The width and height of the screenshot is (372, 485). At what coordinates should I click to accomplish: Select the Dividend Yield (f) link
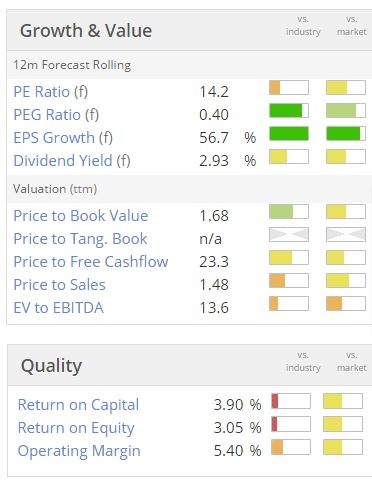72,161
